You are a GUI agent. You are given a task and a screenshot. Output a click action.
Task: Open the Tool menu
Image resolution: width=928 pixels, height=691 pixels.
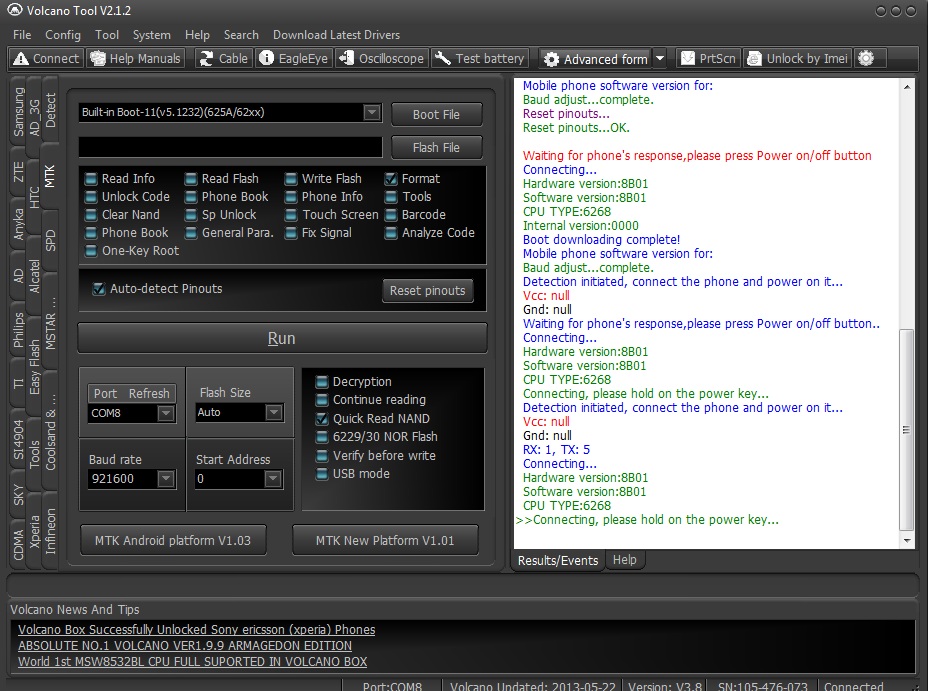107,35
